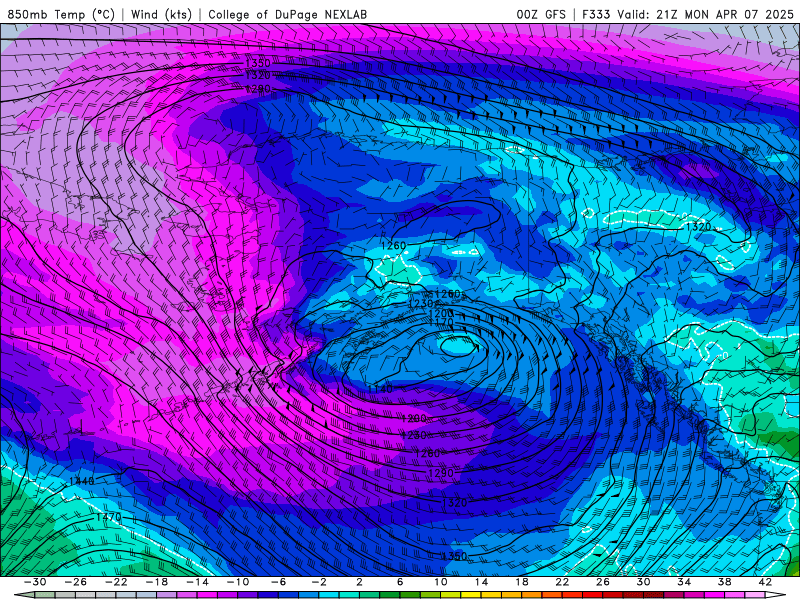
Task: Select the 22 degree scale label
Action: [562, 582]
